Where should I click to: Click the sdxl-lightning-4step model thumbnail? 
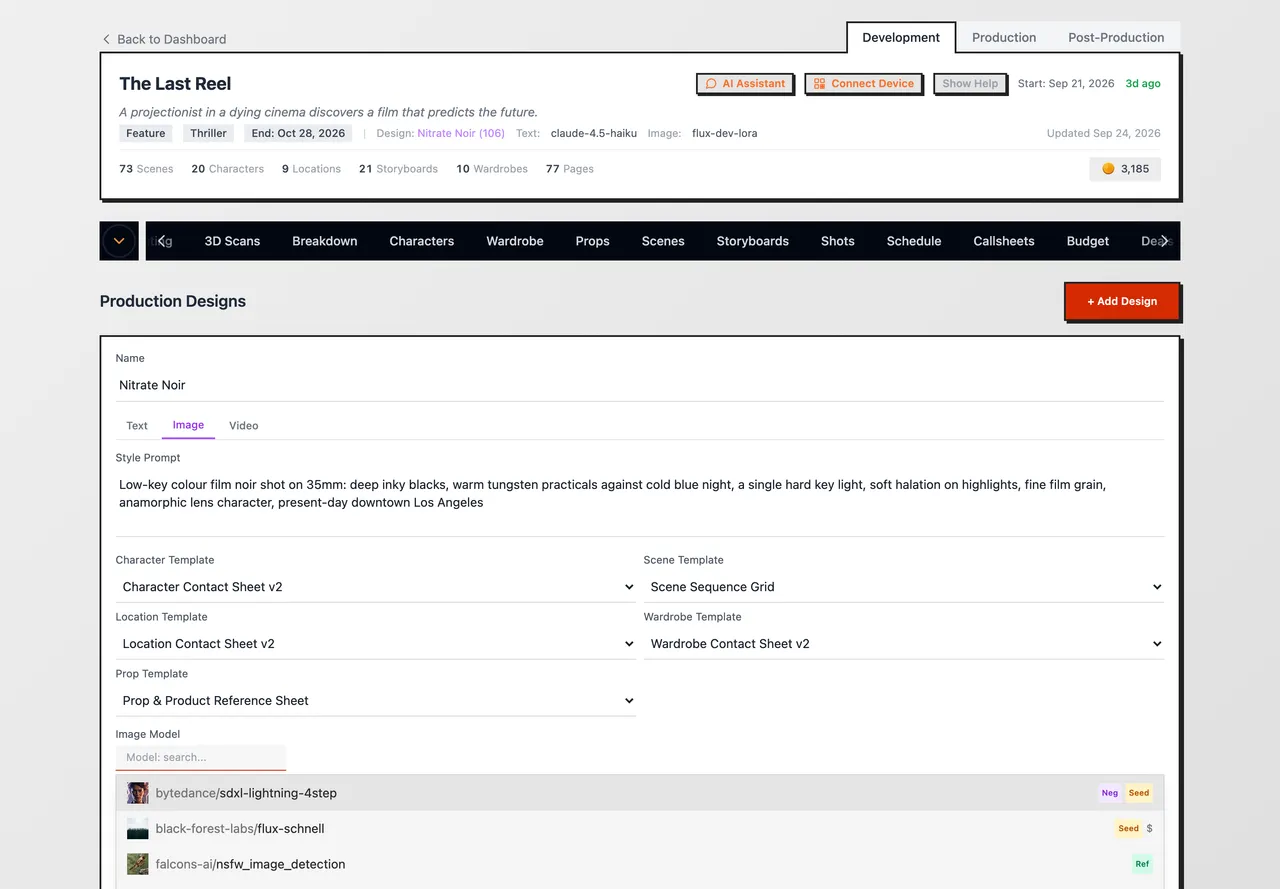(x=138, y=793)
